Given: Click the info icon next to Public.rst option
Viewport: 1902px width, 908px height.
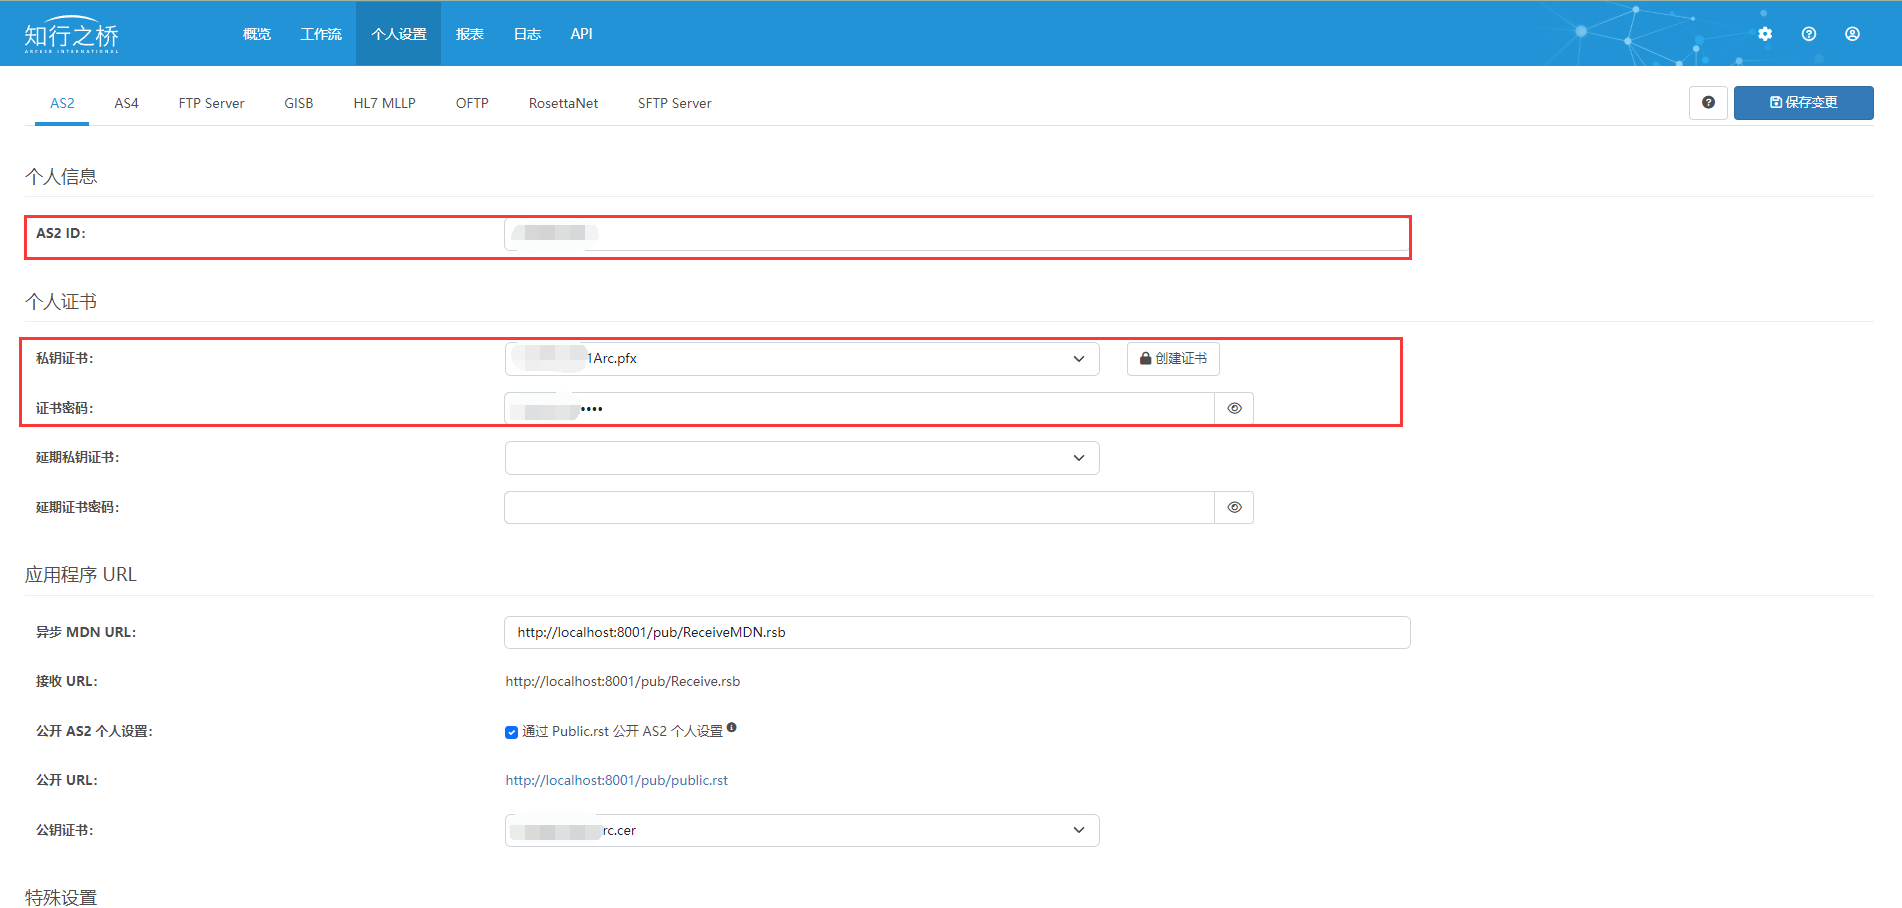Looking at the screenshot, I should tap(732, 728).
